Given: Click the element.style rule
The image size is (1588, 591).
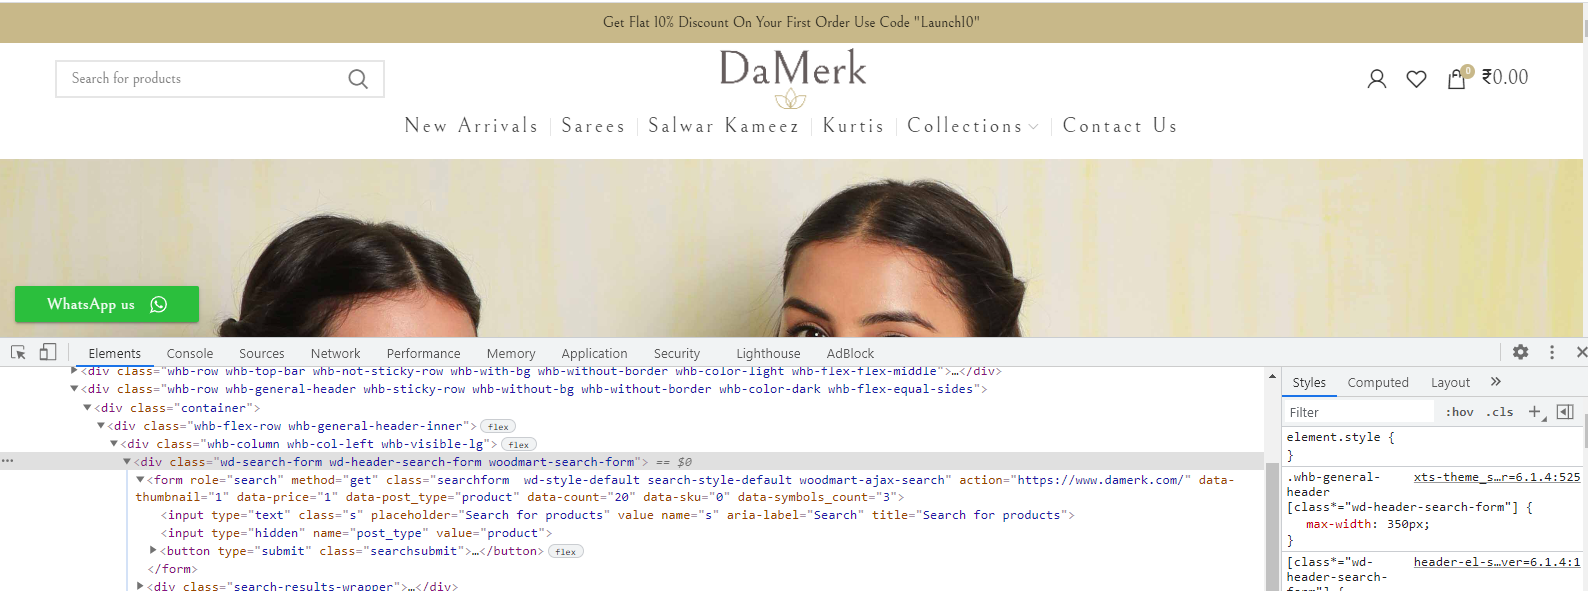Looking at the screenshot, I should click(1340, 437).
